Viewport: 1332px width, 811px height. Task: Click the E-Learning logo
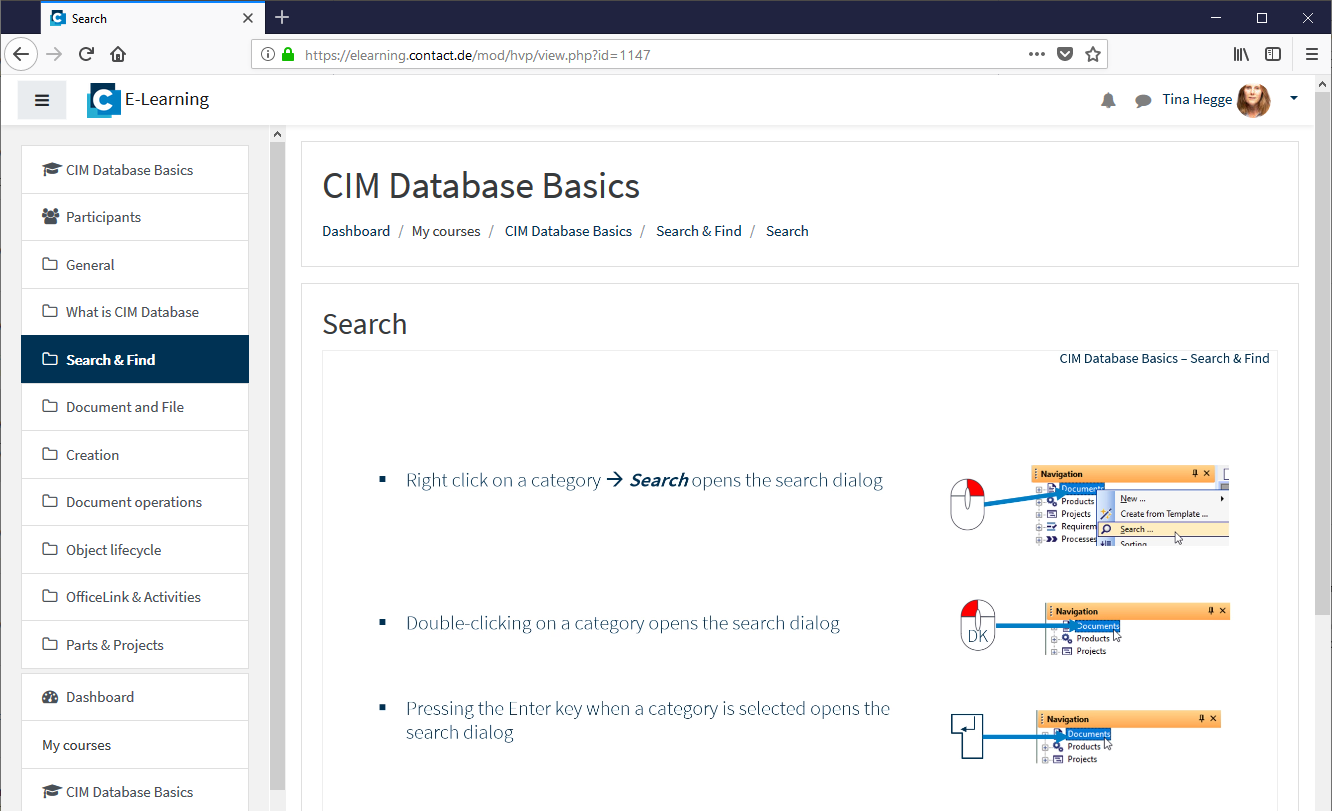click(148, 100)
